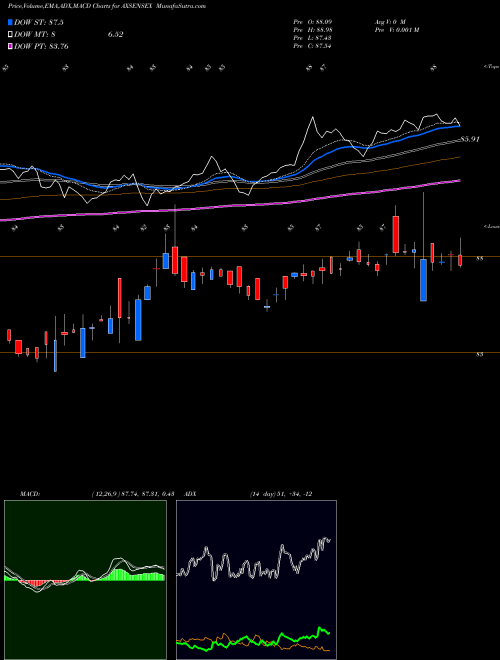Click the '<-Tops' marker label

click(491, 67)
